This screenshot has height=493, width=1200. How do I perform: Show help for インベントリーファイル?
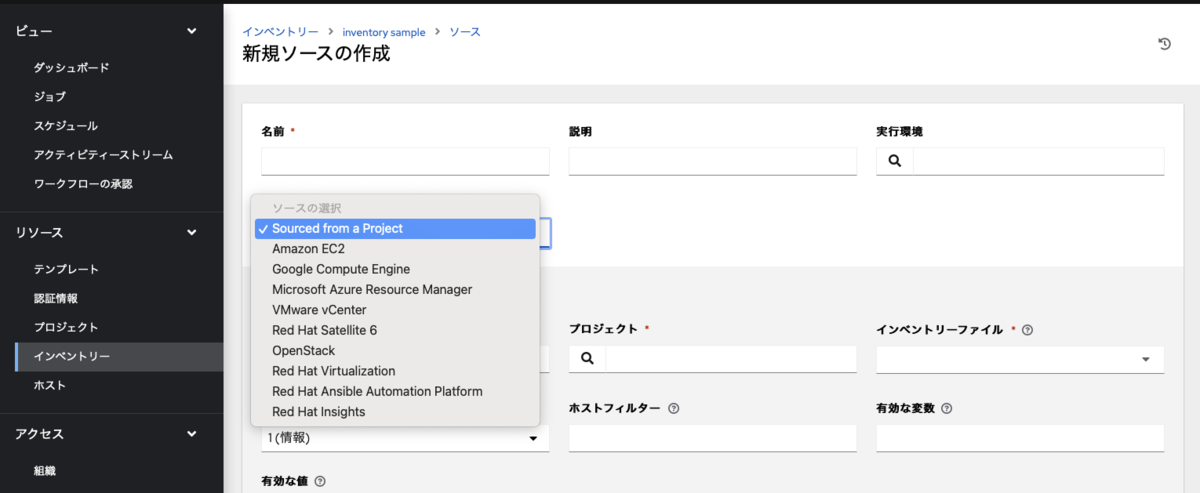click(1028, 330)
